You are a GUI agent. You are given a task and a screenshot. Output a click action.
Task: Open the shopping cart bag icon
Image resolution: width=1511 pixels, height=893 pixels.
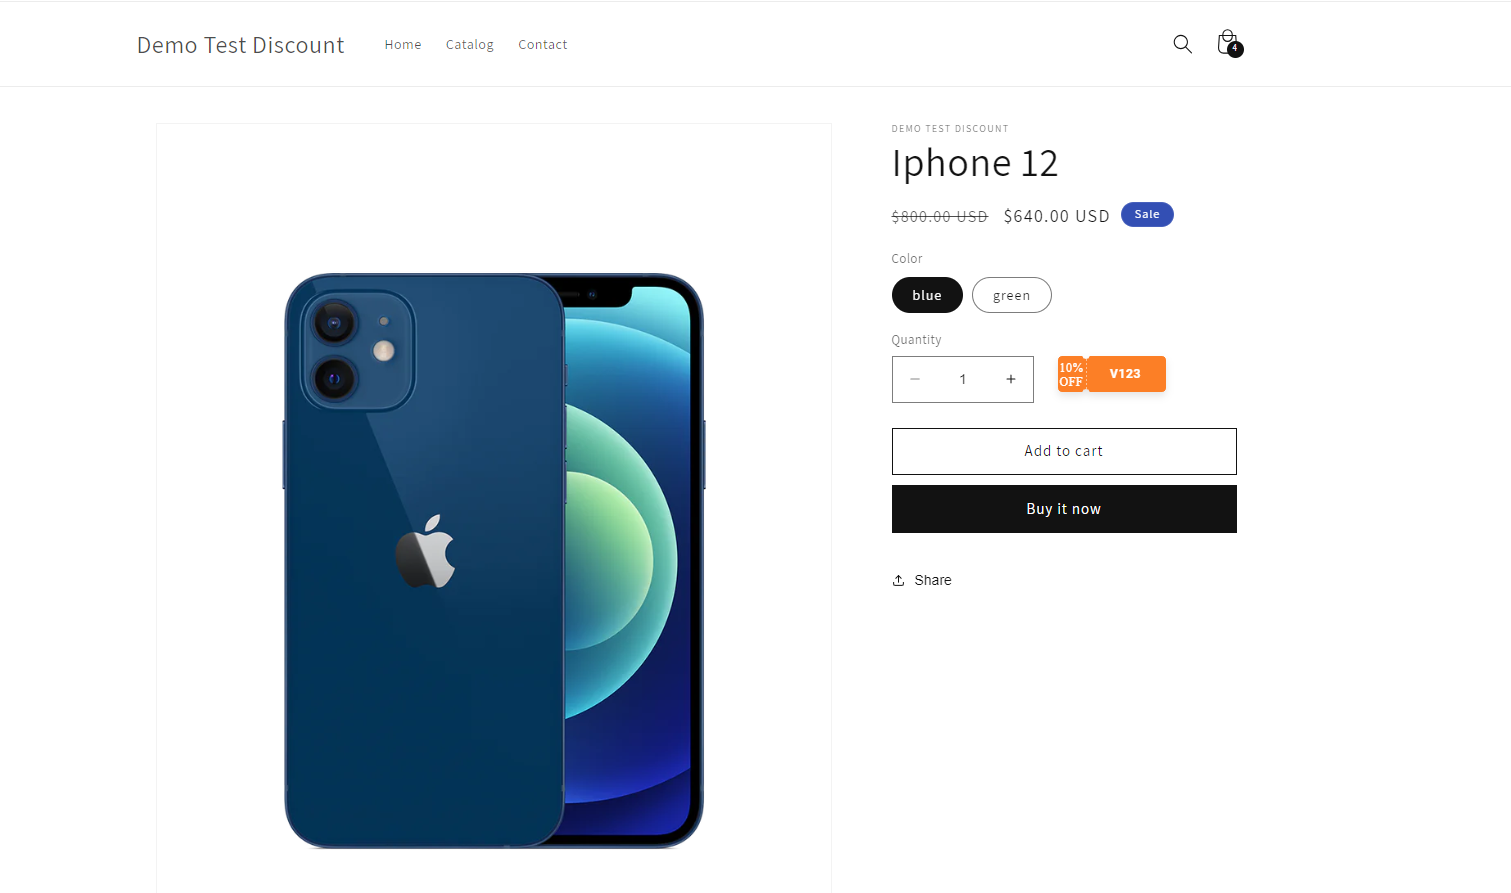pos(1228,43)
